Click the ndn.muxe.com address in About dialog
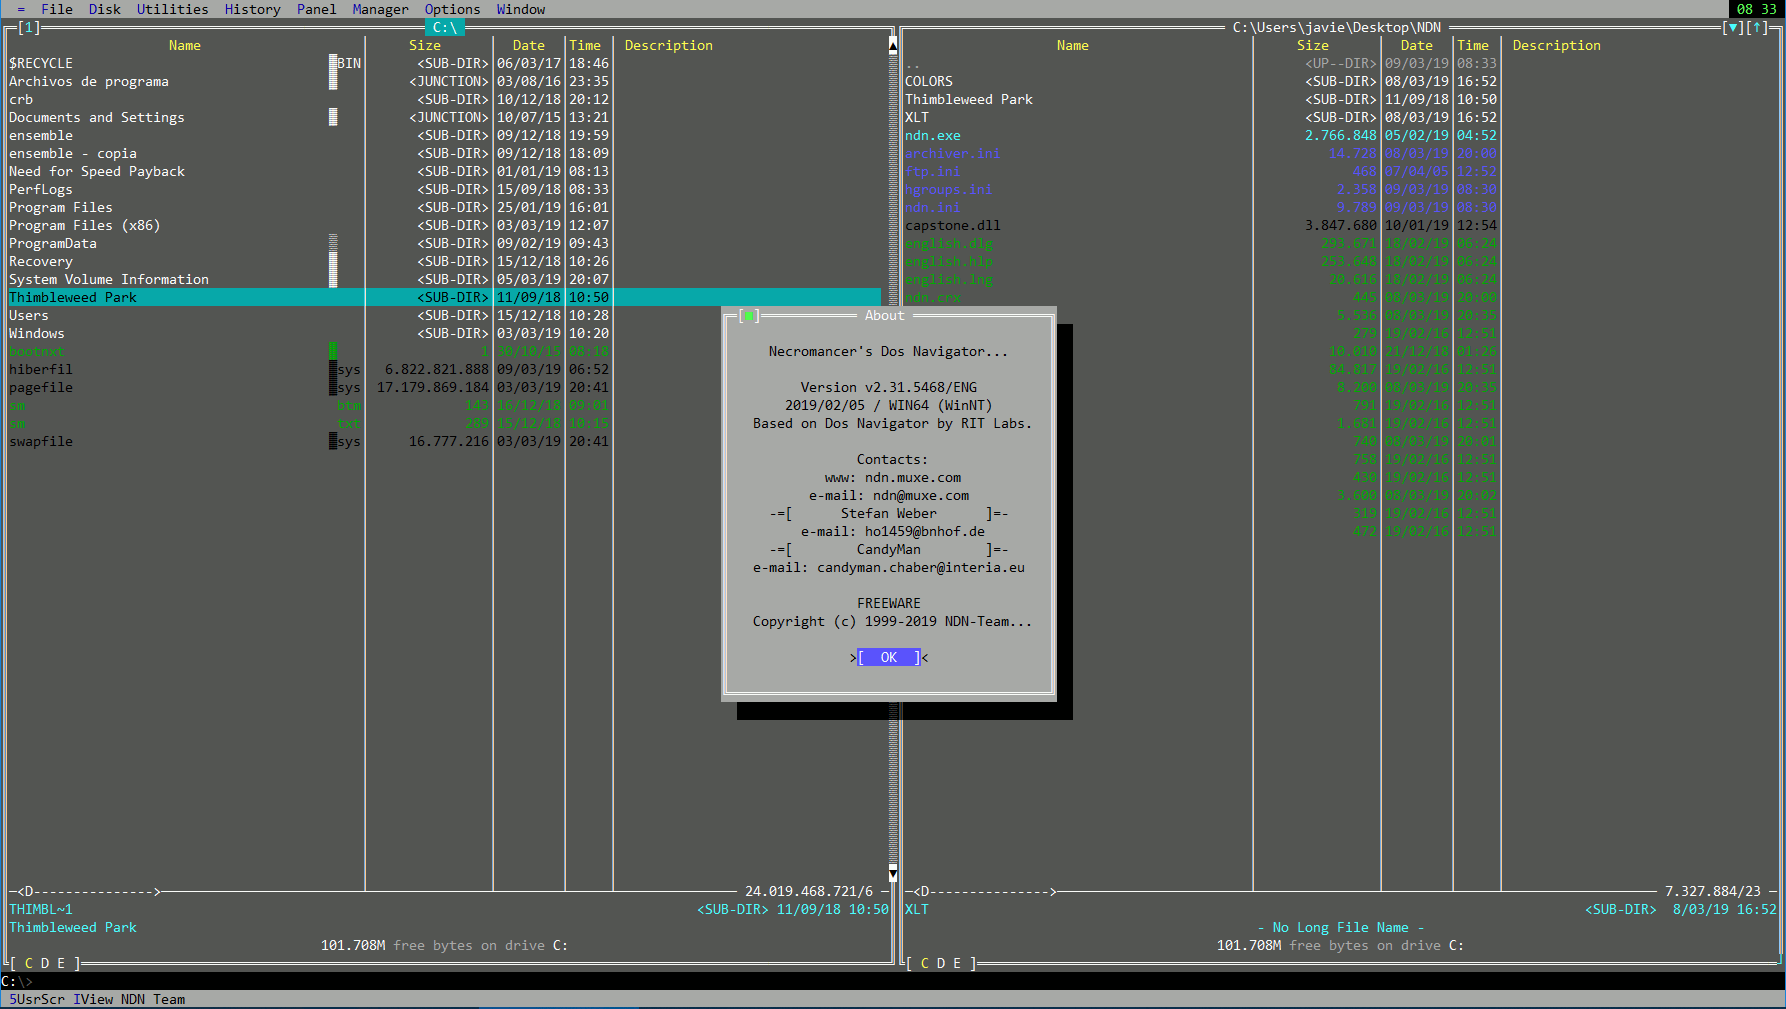The image size is (1786, 1009). (913, 477)
